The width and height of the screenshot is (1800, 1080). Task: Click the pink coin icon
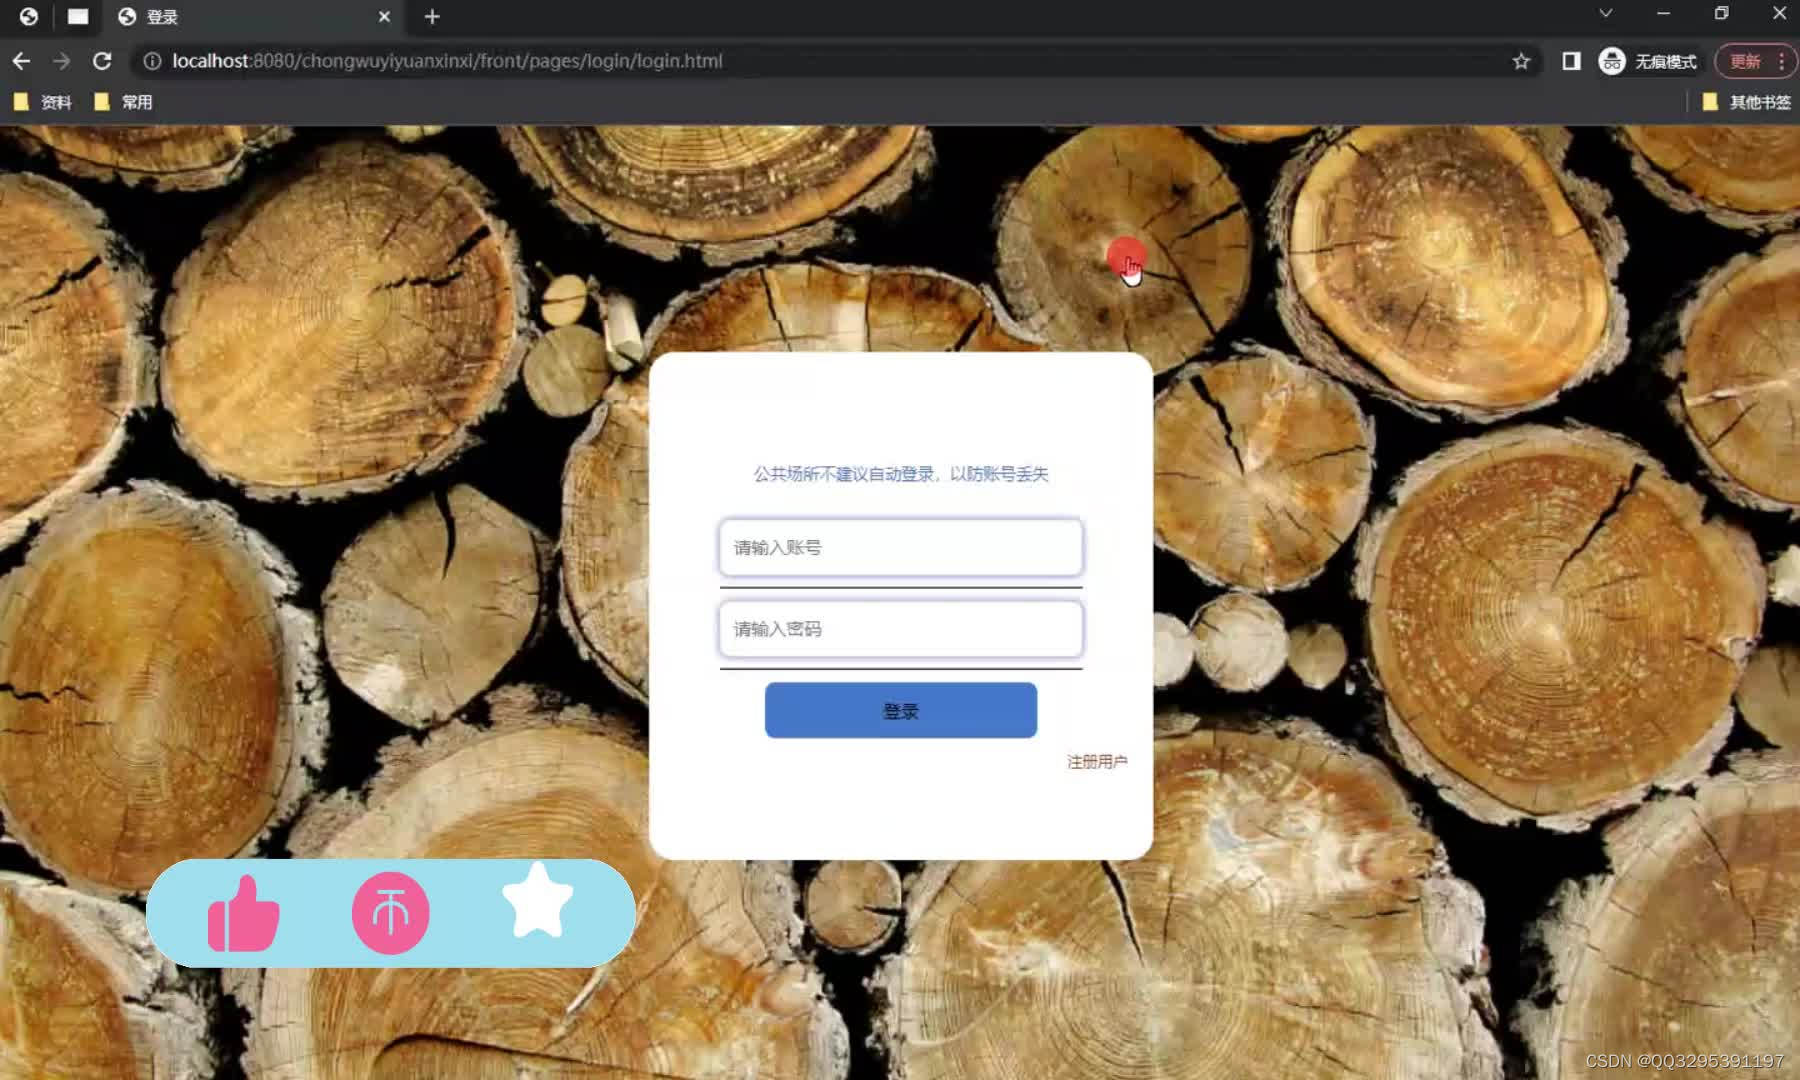[391, 913]
